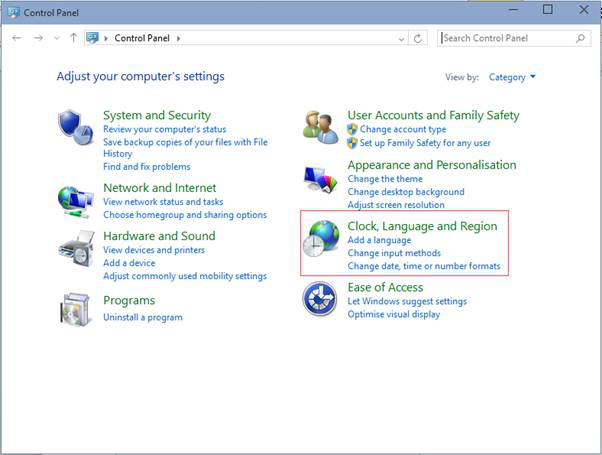602x455 pixels.
Task: Open the View by Category dropdown
Action: 512,77
